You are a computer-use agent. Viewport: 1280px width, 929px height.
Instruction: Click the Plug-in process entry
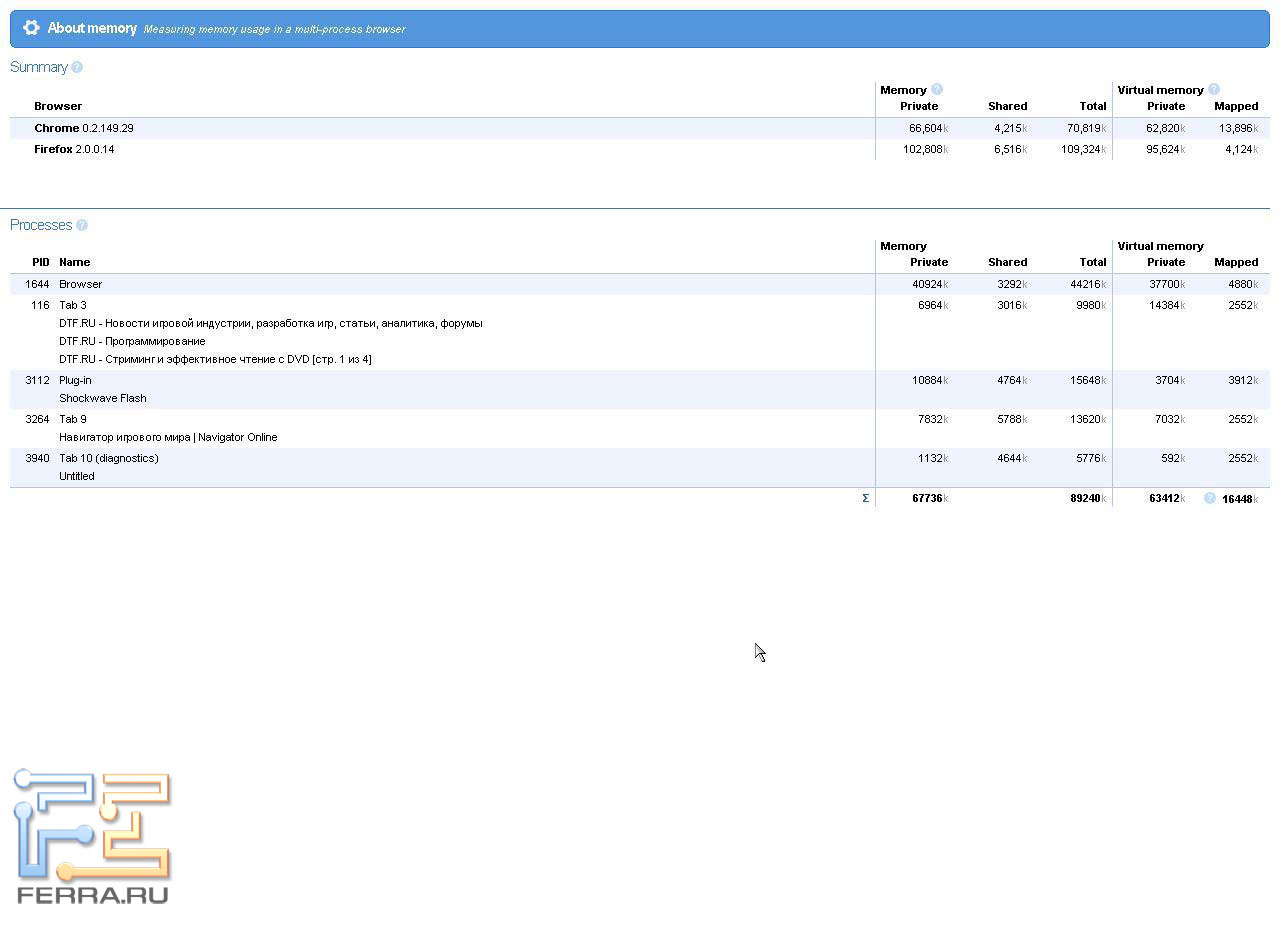click(75, 380)
